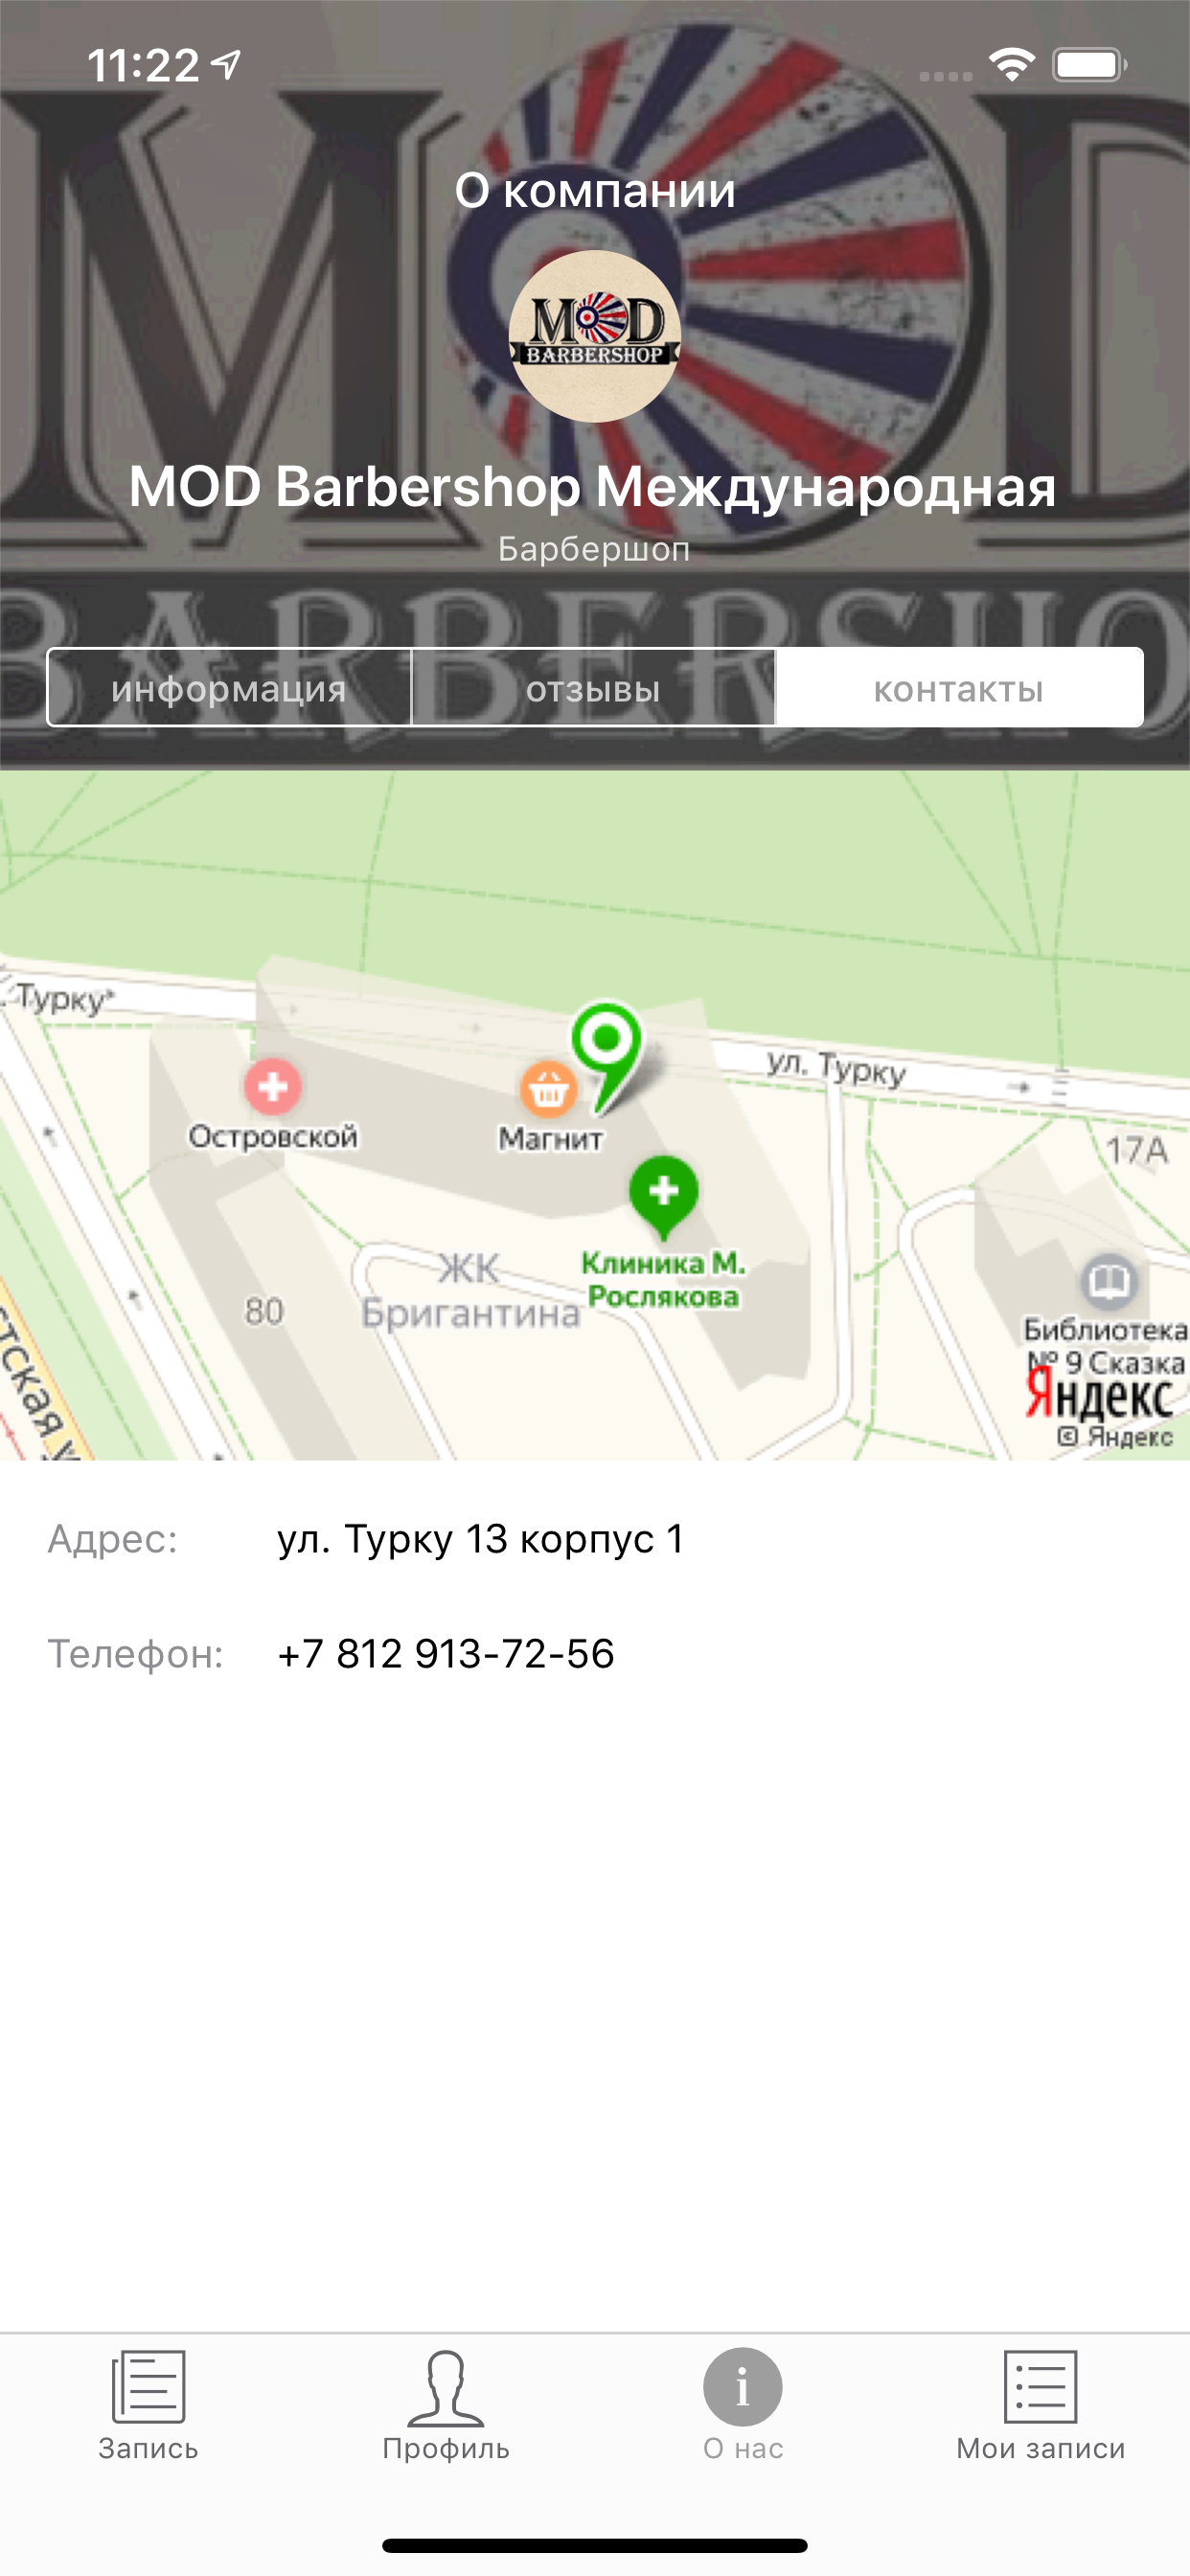Image resolution: width=1190 pixels, height=2576 pixels.
Task: Tap the Яндекс logo on the map
Action: tap(1100, 1396)
